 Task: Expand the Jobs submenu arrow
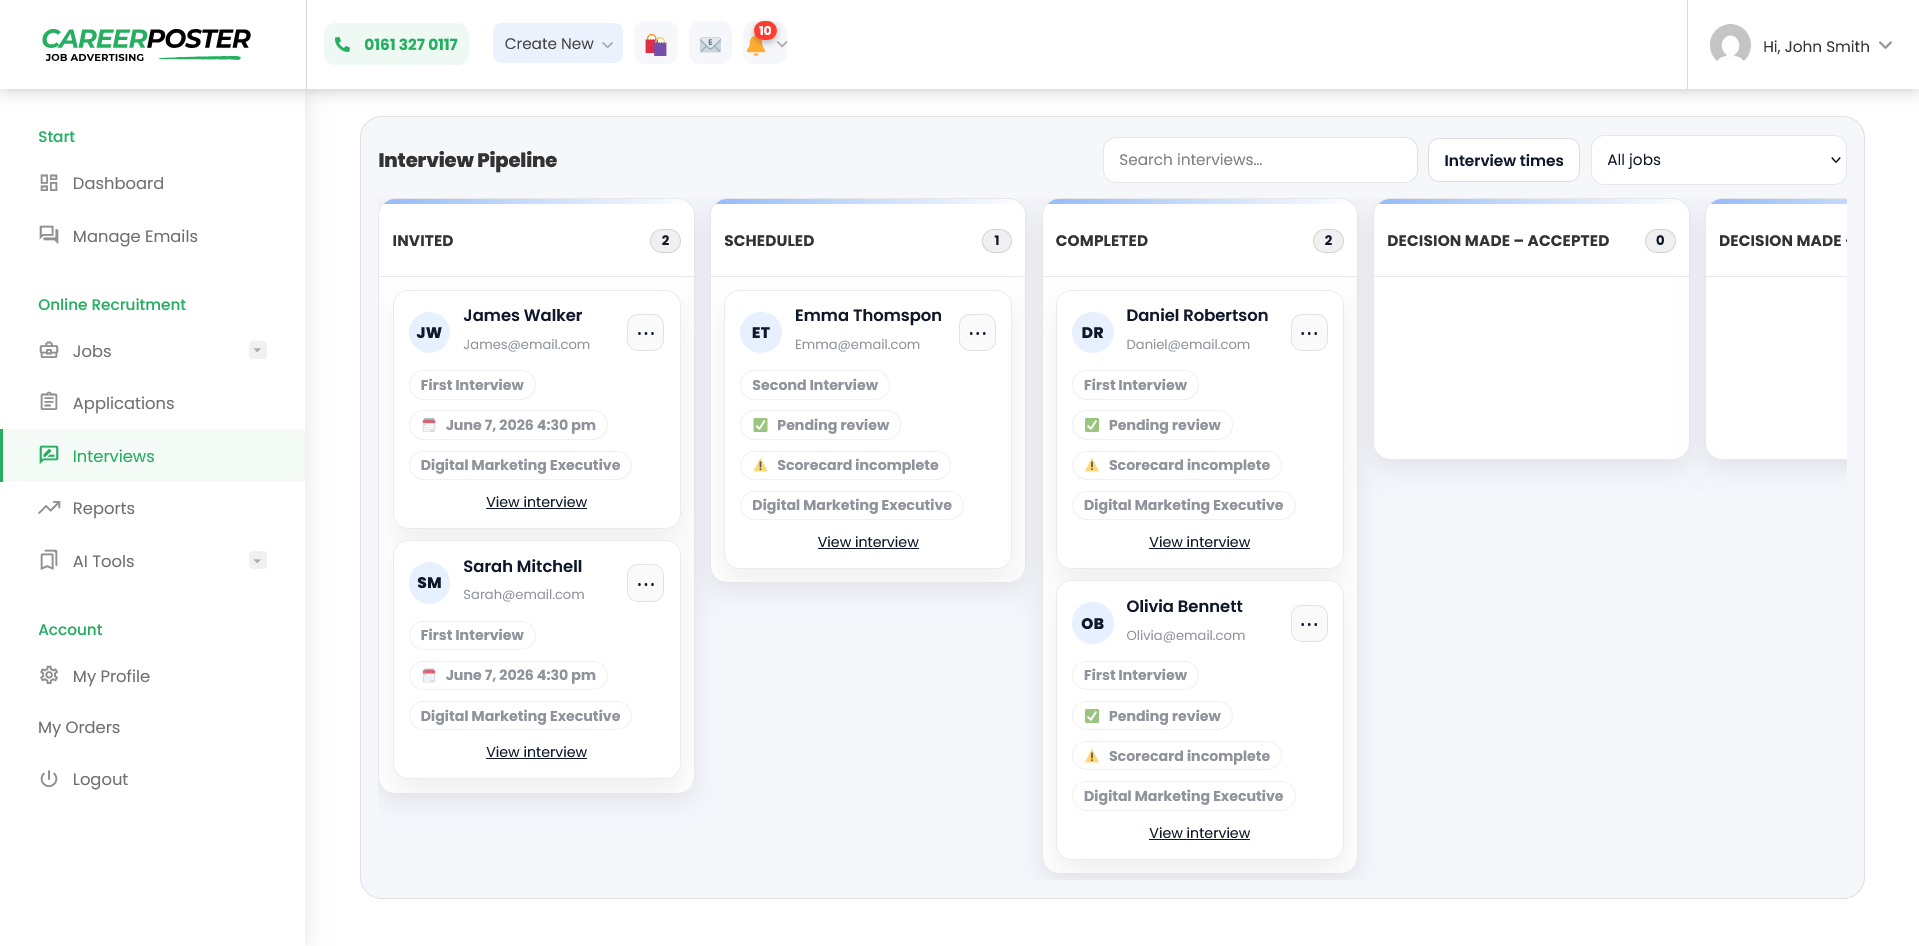258,350
